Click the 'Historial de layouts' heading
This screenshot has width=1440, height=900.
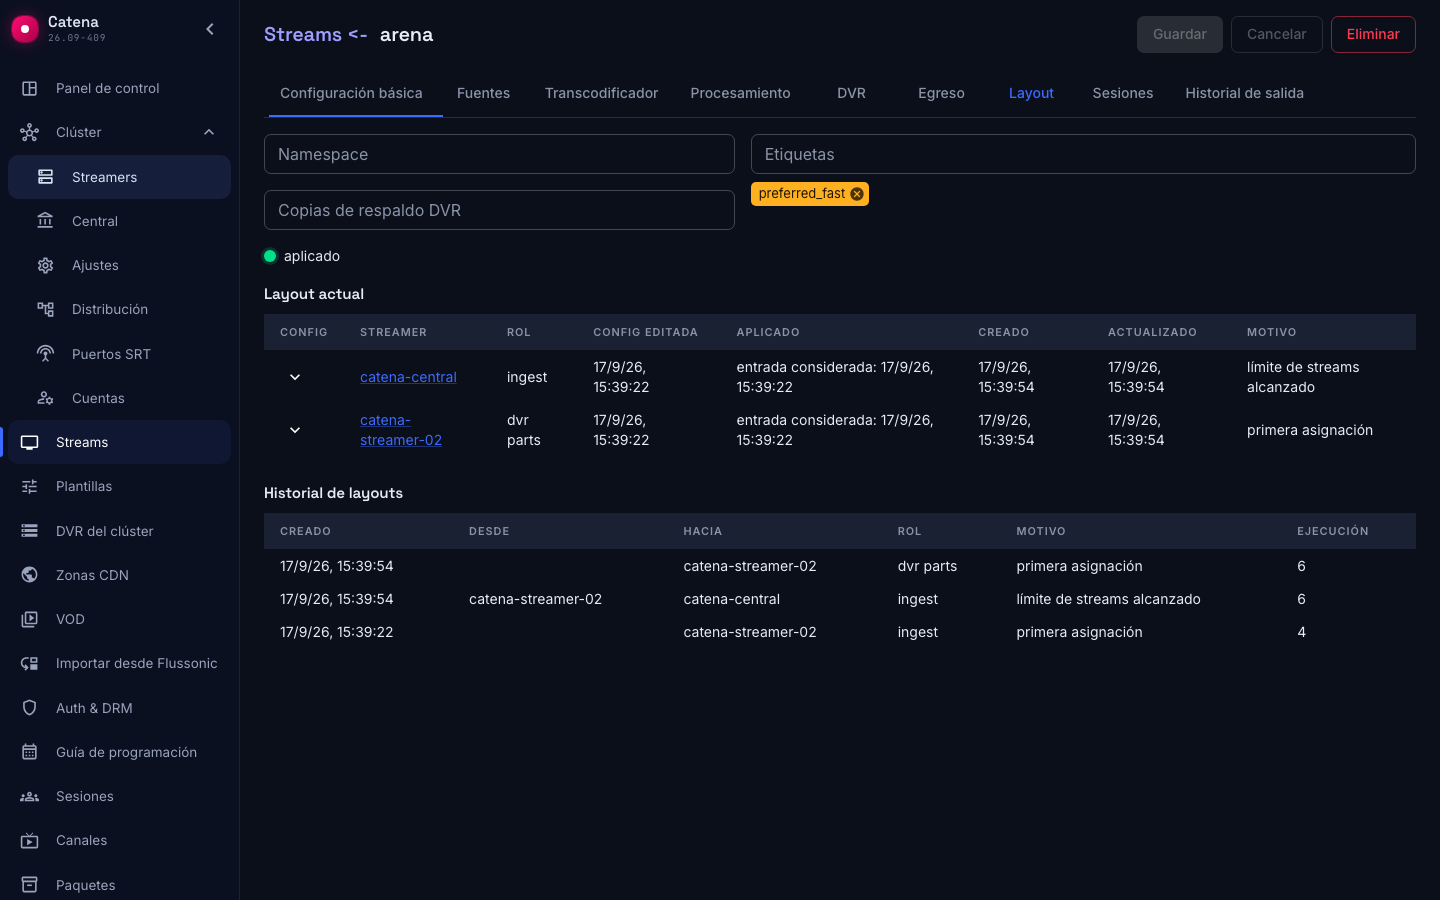click(333, 493)
